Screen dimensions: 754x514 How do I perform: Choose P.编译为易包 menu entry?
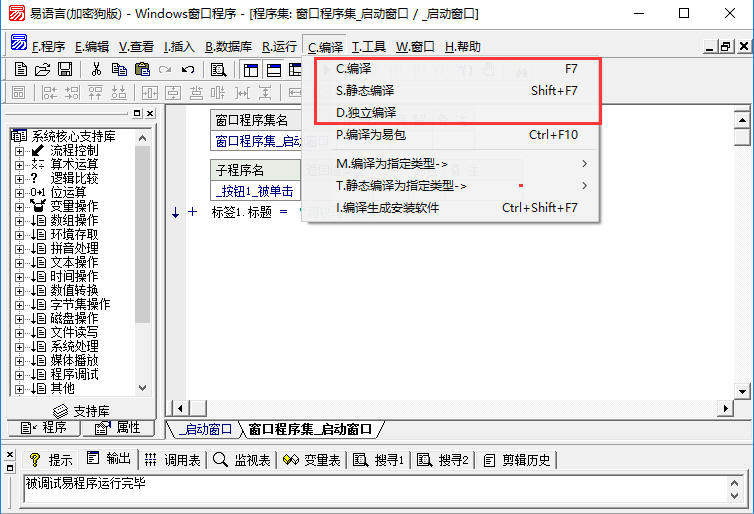point(370,135)
